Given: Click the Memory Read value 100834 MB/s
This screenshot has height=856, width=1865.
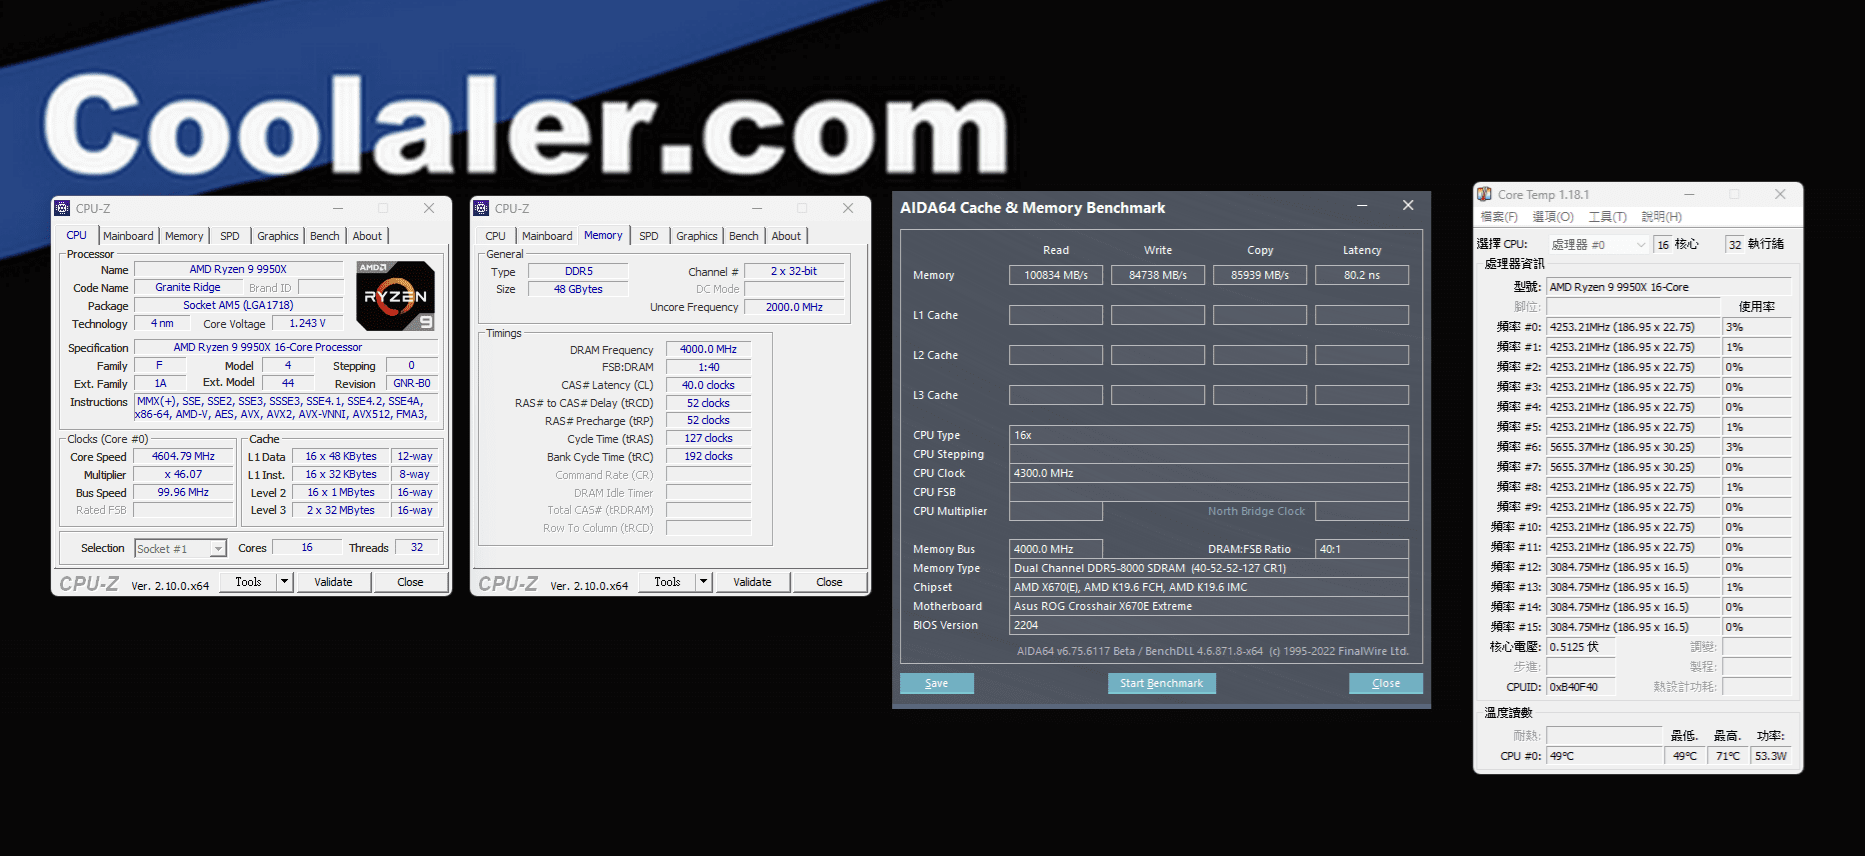Looking at the screenshot, I should (x=1056, y=275).
